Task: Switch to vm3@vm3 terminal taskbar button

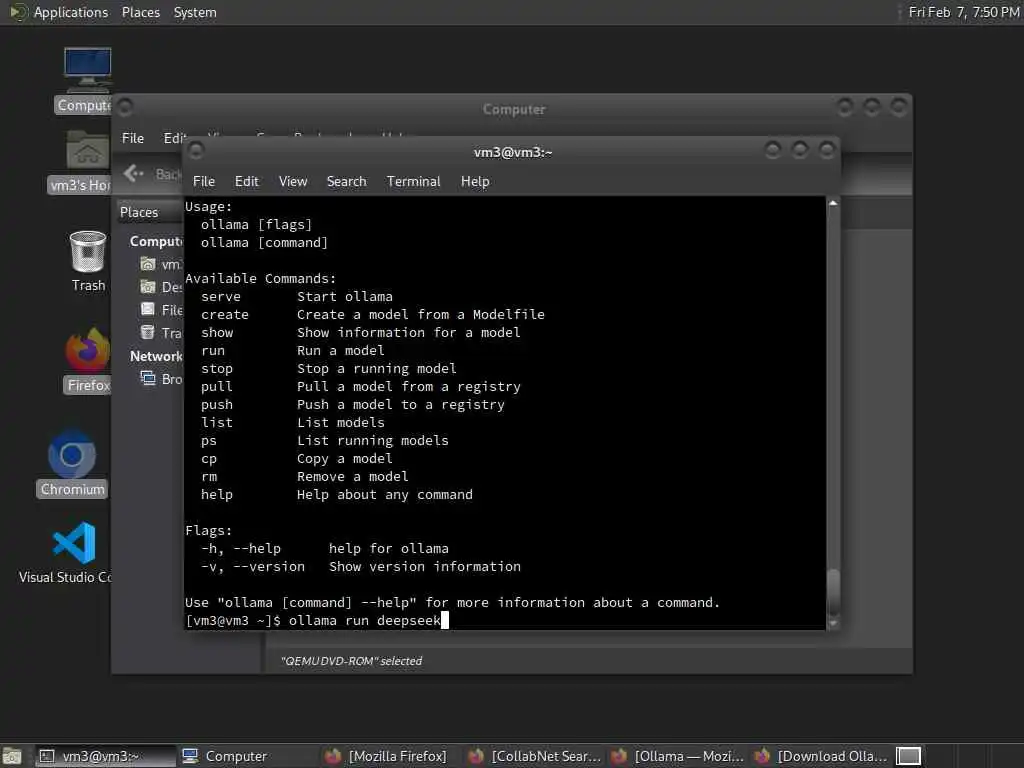Action: tap(104, 756)
